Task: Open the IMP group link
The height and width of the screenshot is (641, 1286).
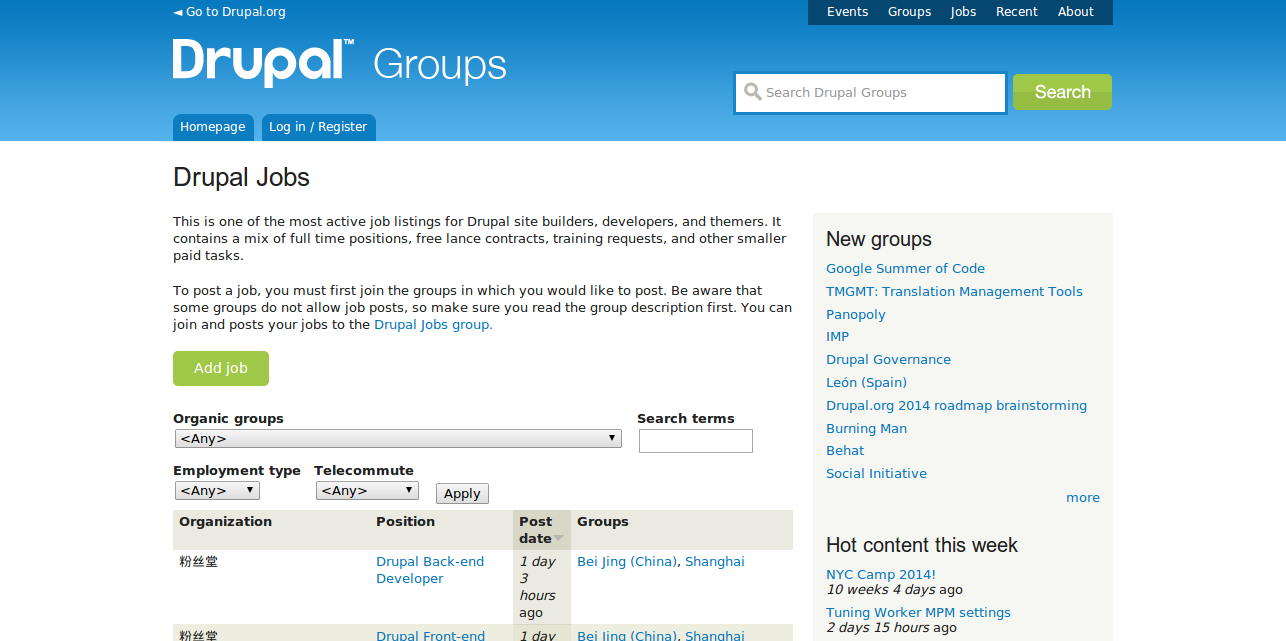Action: [837, 337]
